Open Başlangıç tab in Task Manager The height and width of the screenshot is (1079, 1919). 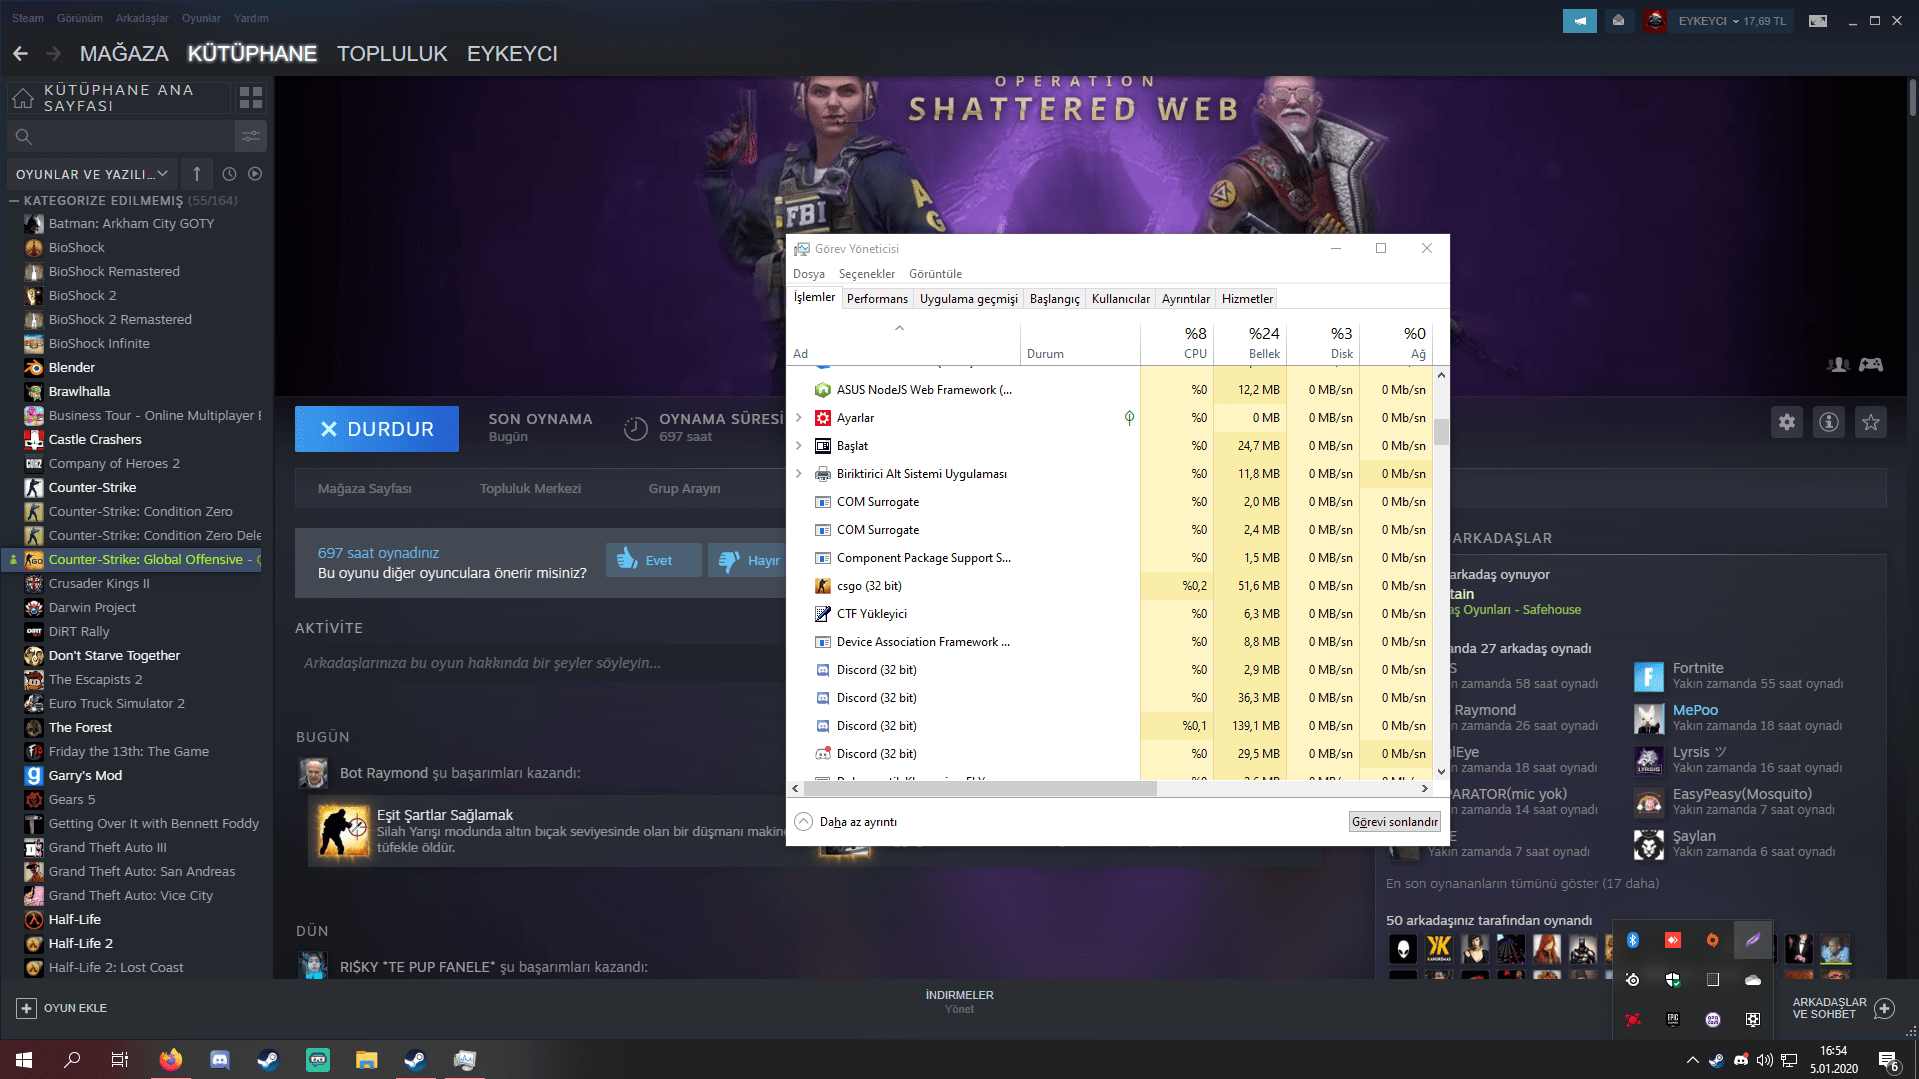(1055, 299)
